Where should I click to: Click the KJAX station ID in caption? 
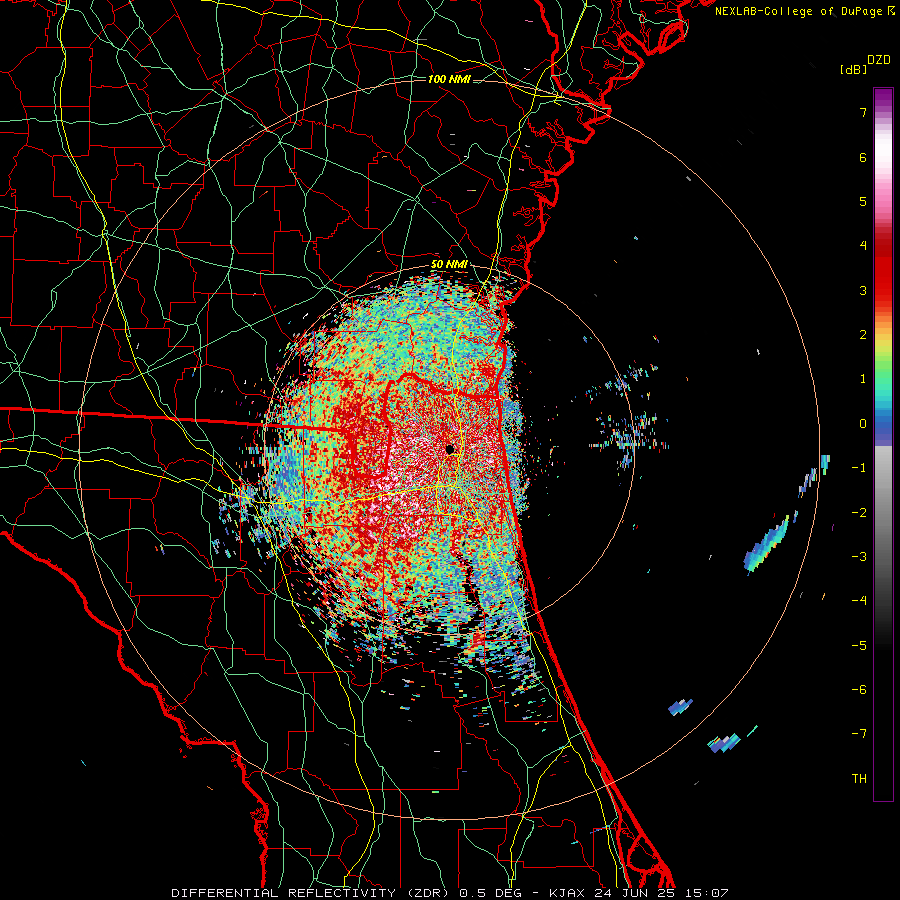[567, 893]
